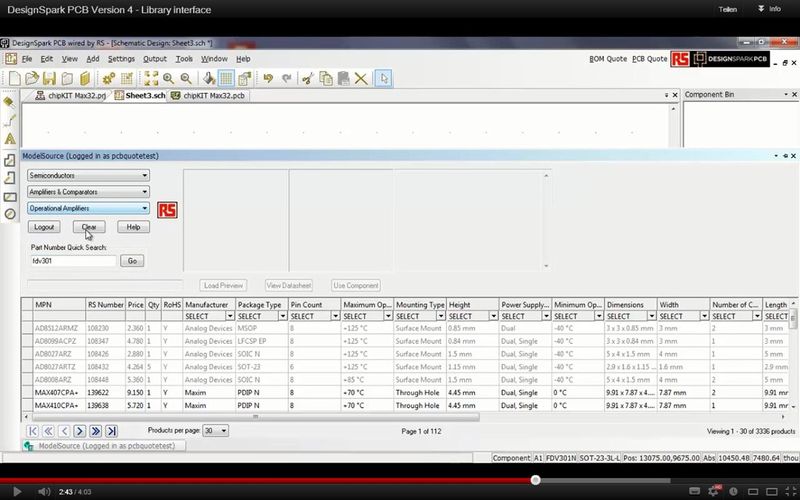Image resolution: width=800 pixels, height=500 pixels.
Task: Choose the Add Text 'A' tool
Action: (9, 139)
